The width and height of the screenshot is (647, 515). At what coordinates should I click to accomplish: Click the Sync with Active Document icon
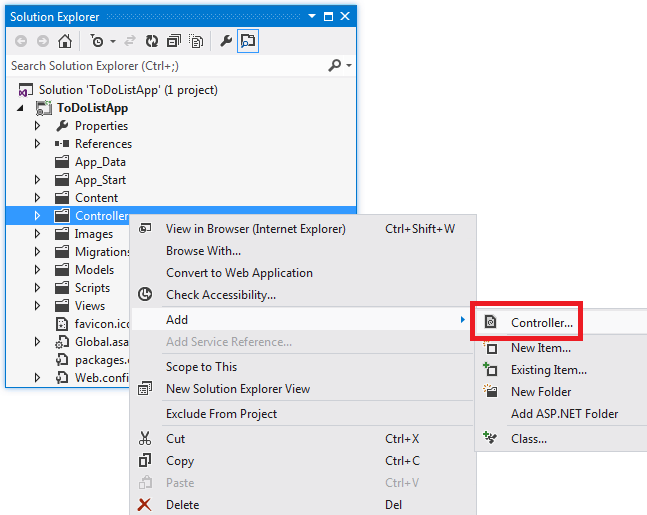tap(130, 41)
